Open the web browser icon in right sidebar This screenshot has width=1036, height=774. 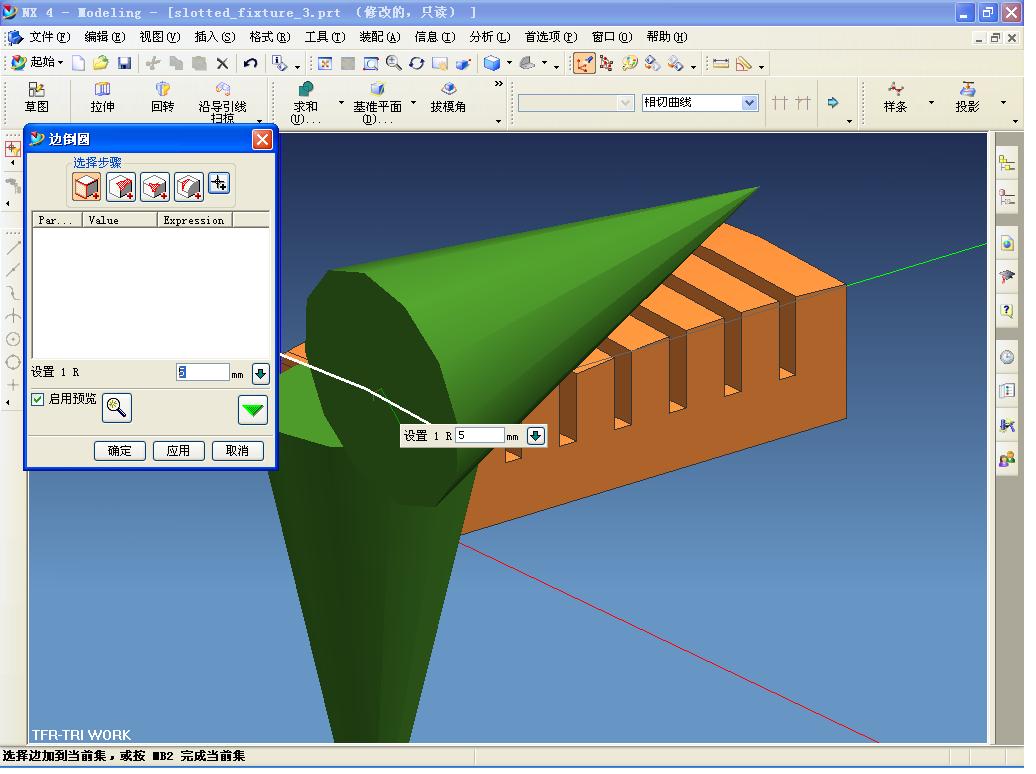click(1006, 243)
